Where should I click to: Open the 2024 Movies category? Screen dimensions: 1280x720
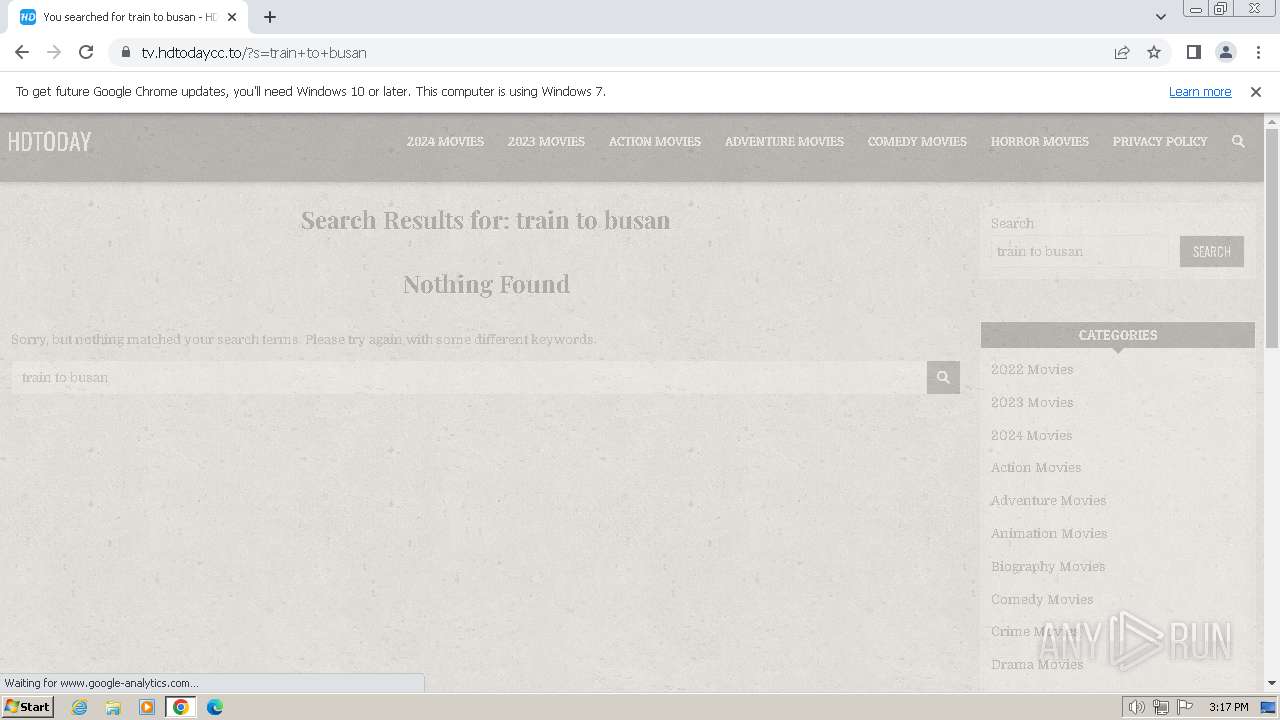[x=1031, y=435]
